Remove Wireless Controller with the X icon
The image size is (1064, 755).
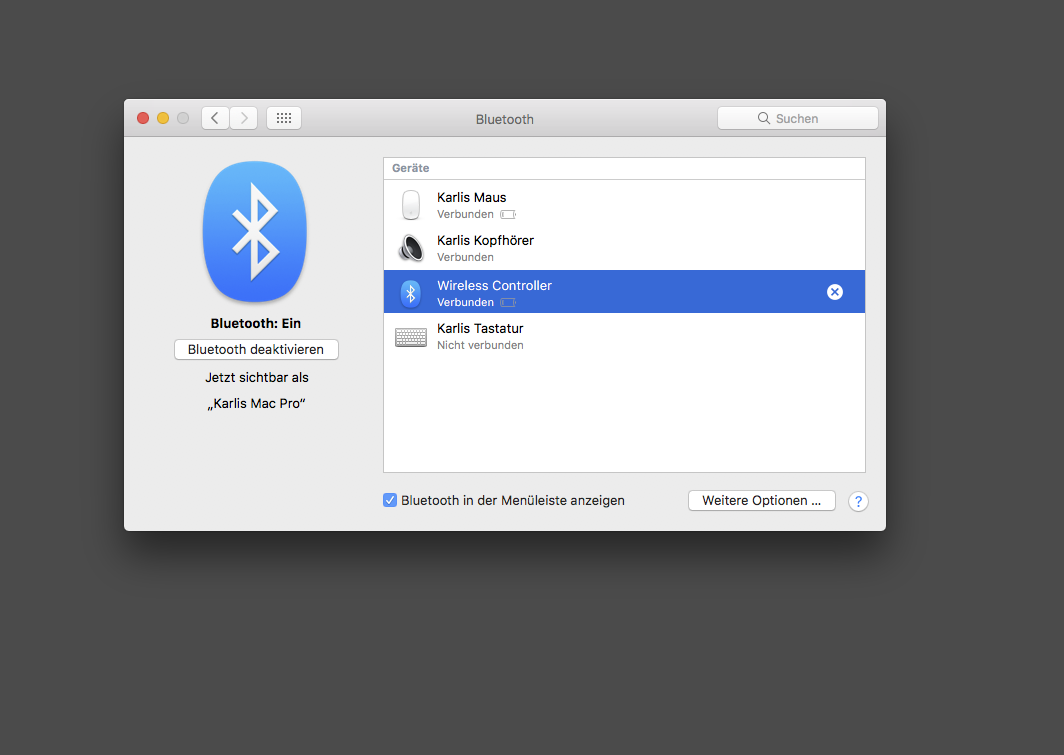pyautogui.click(x=835, y=292)
